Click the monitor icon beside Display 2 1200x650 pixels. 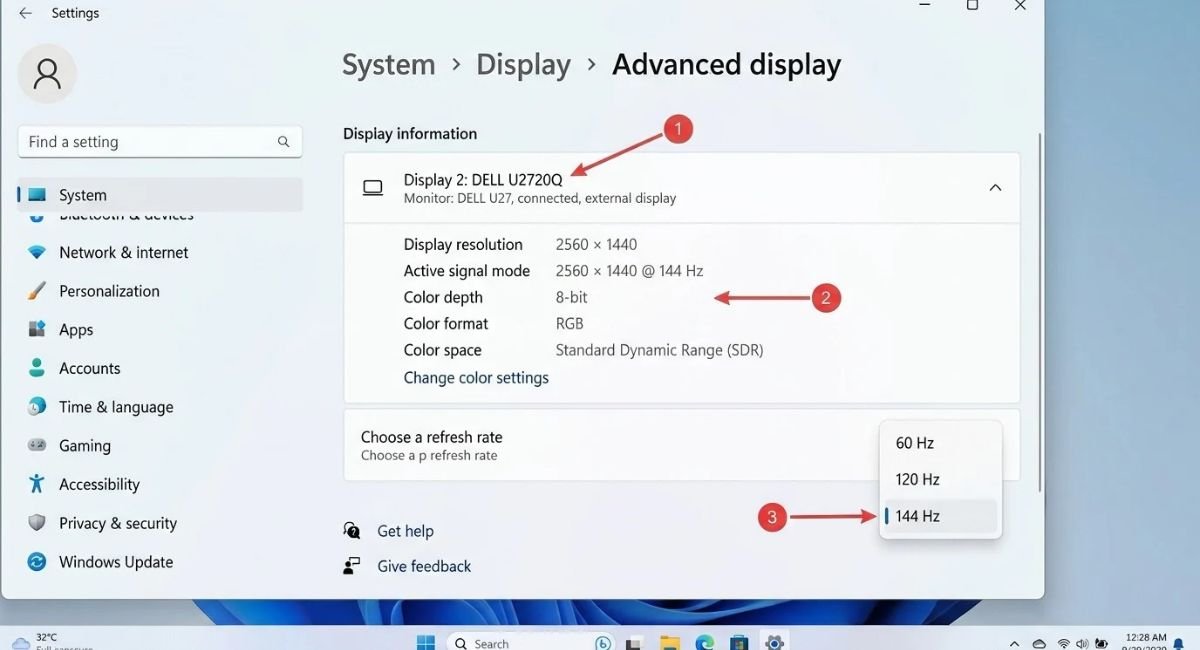[373, 188]
